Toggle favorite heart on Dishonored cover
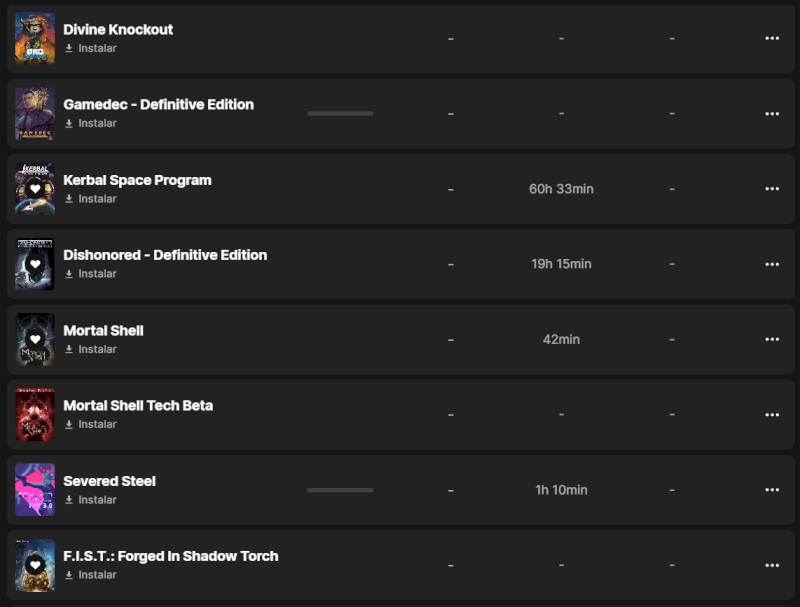The width and height of the screenshot is (800, 607). click(x=35, y=264)
